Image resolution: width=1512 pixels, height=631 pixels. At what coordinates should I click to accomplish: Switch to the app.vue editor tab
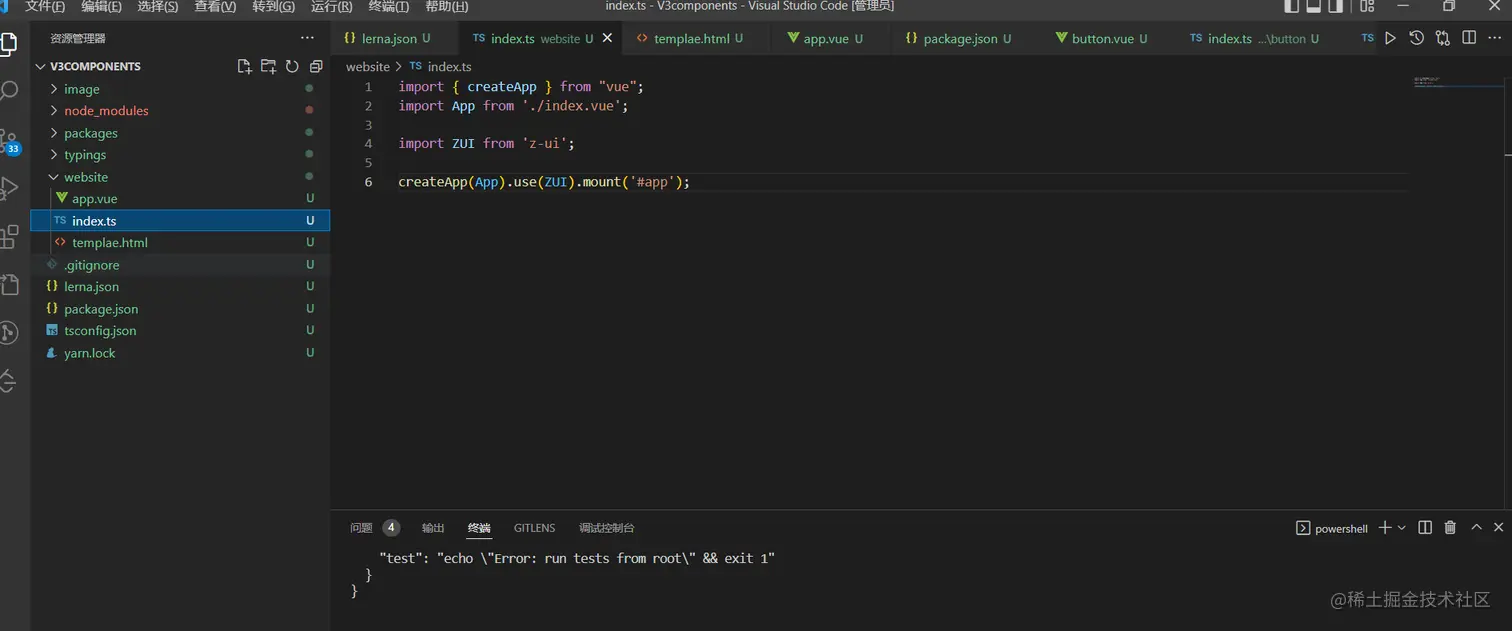832,38
